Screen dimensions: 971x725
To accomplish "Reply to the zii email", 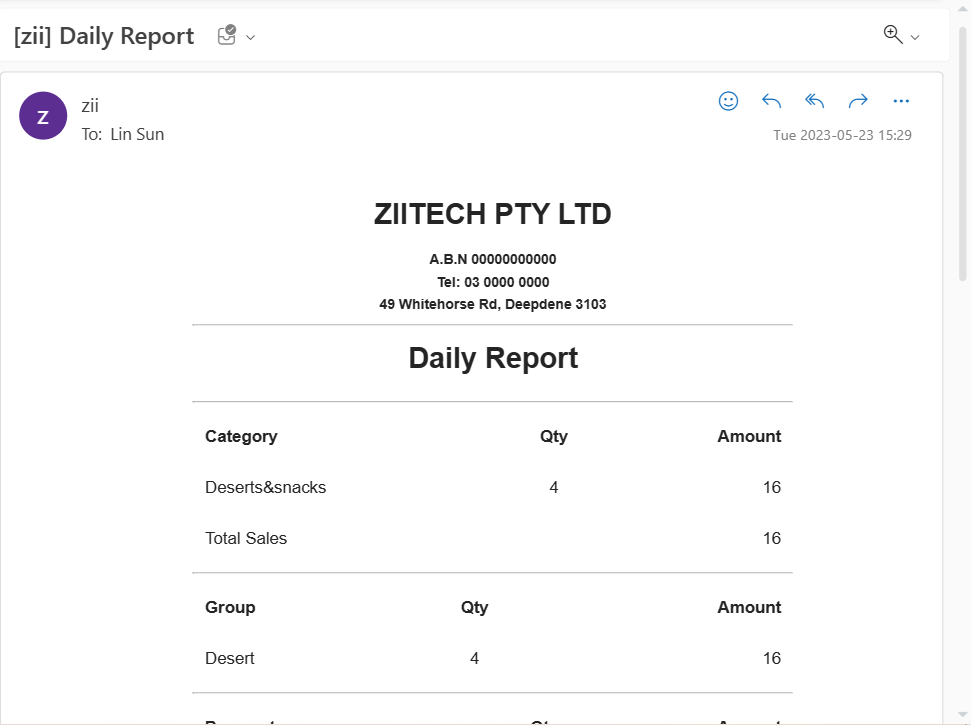I will (771, 101).
